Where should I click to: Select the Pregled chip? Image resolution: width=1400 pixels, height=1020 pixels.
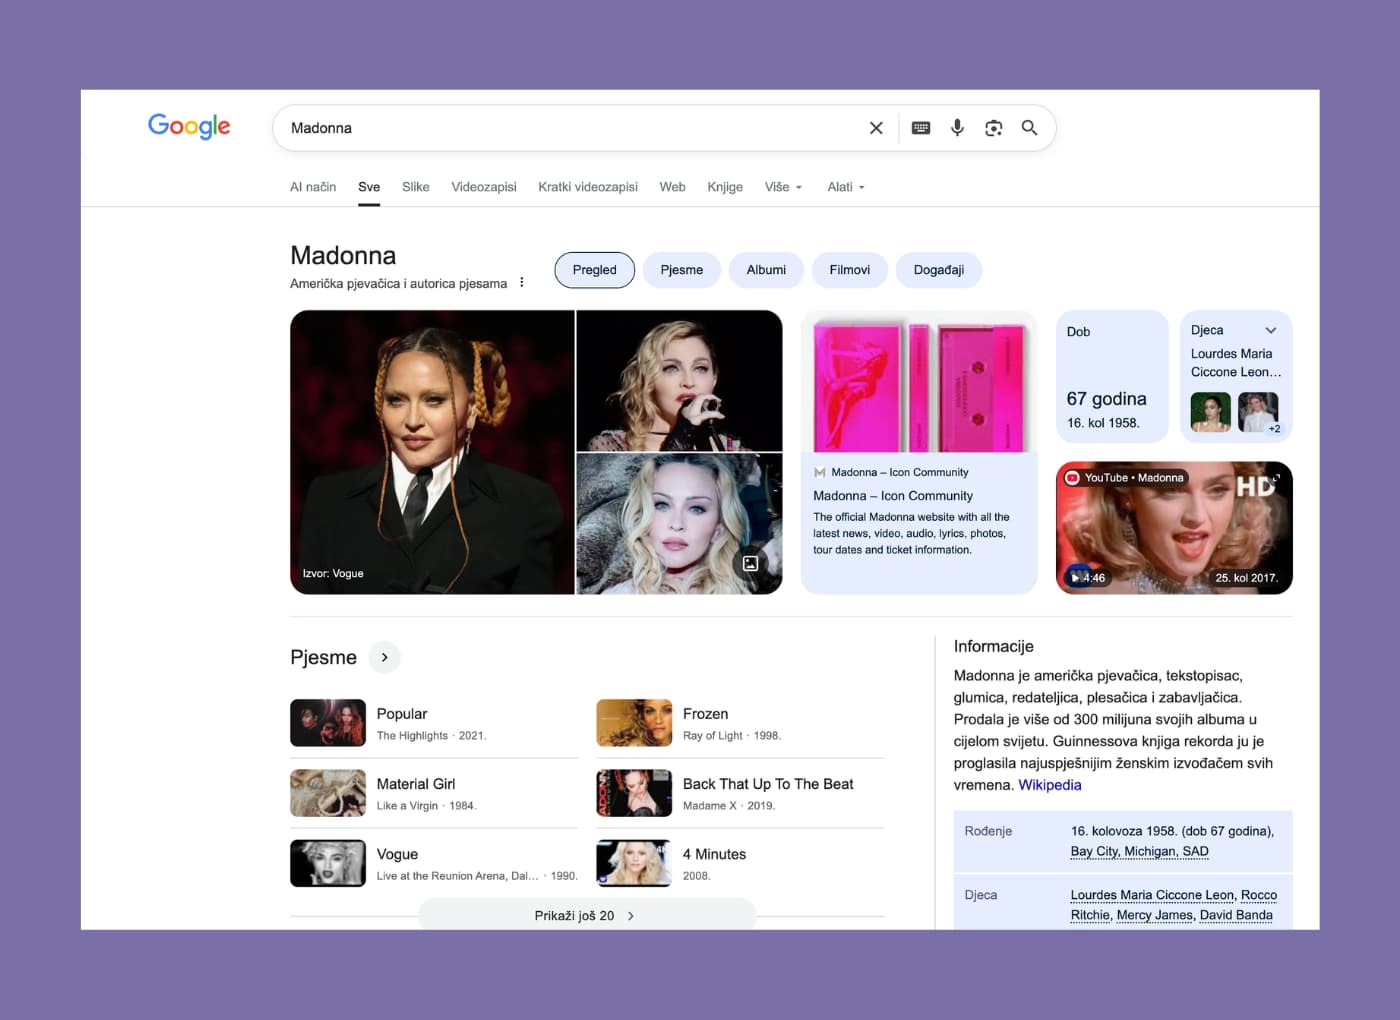tap(595, 270)
